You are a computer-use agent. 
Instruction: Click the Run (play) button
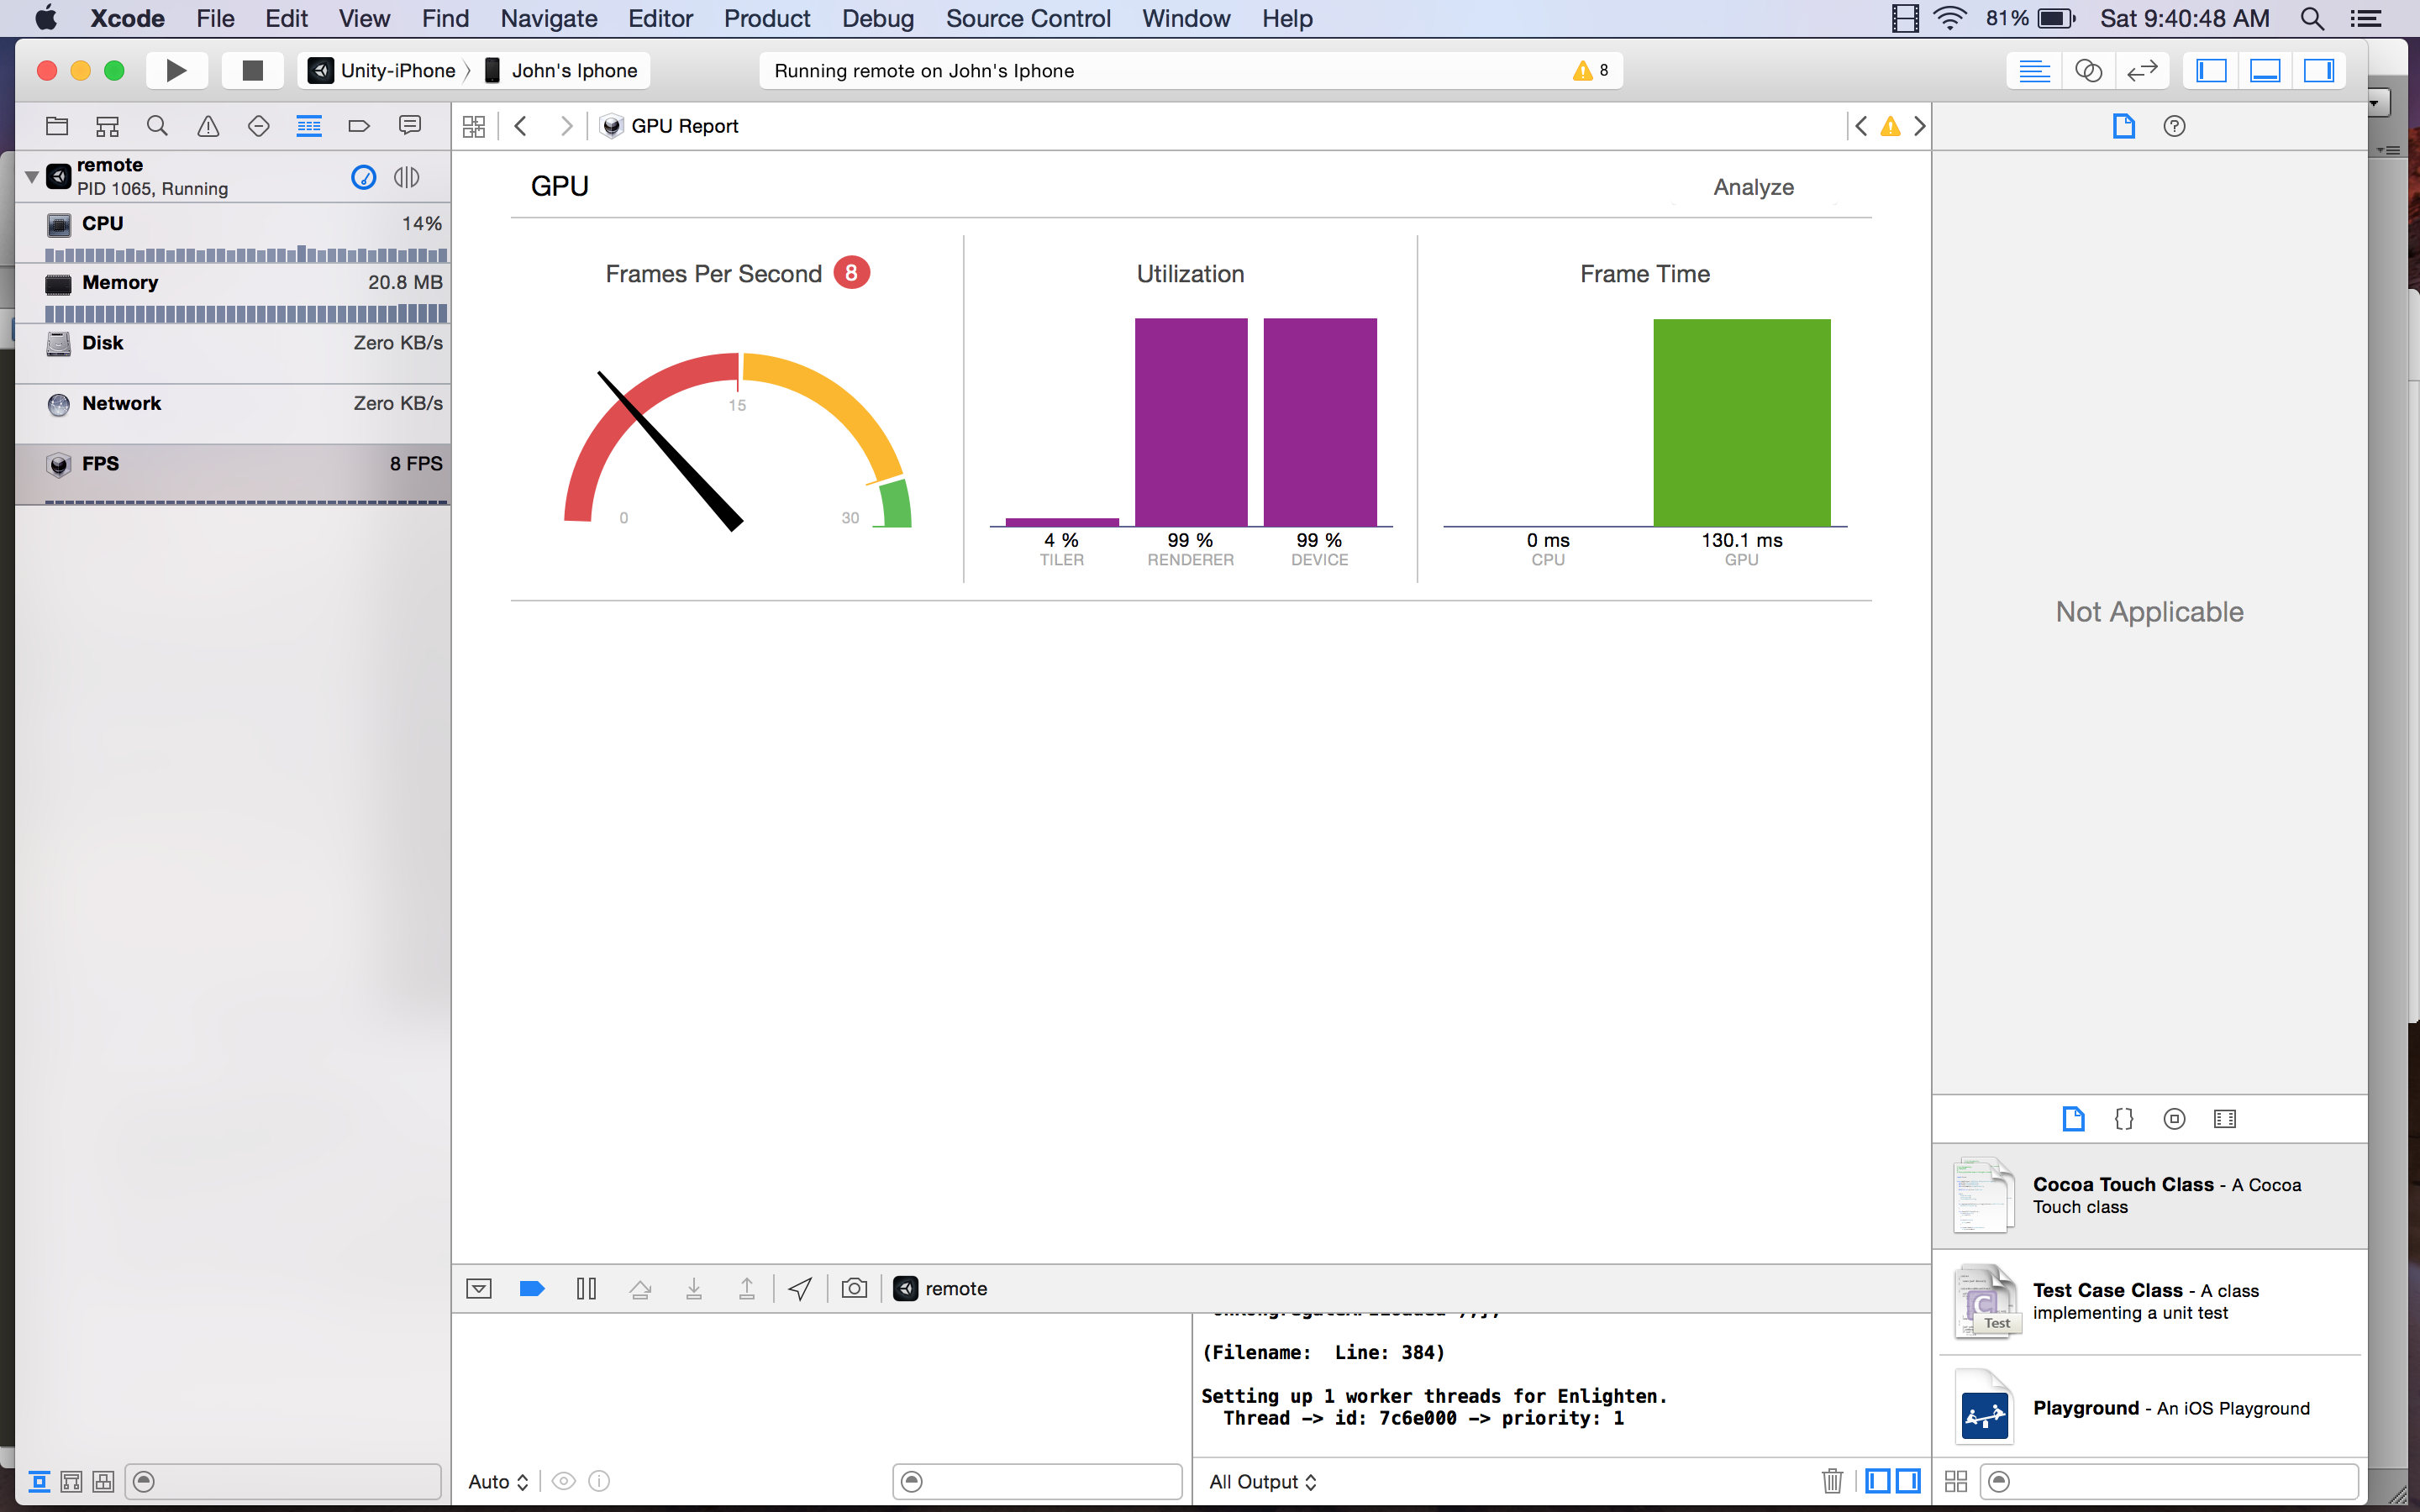click(x=176, y=70)
